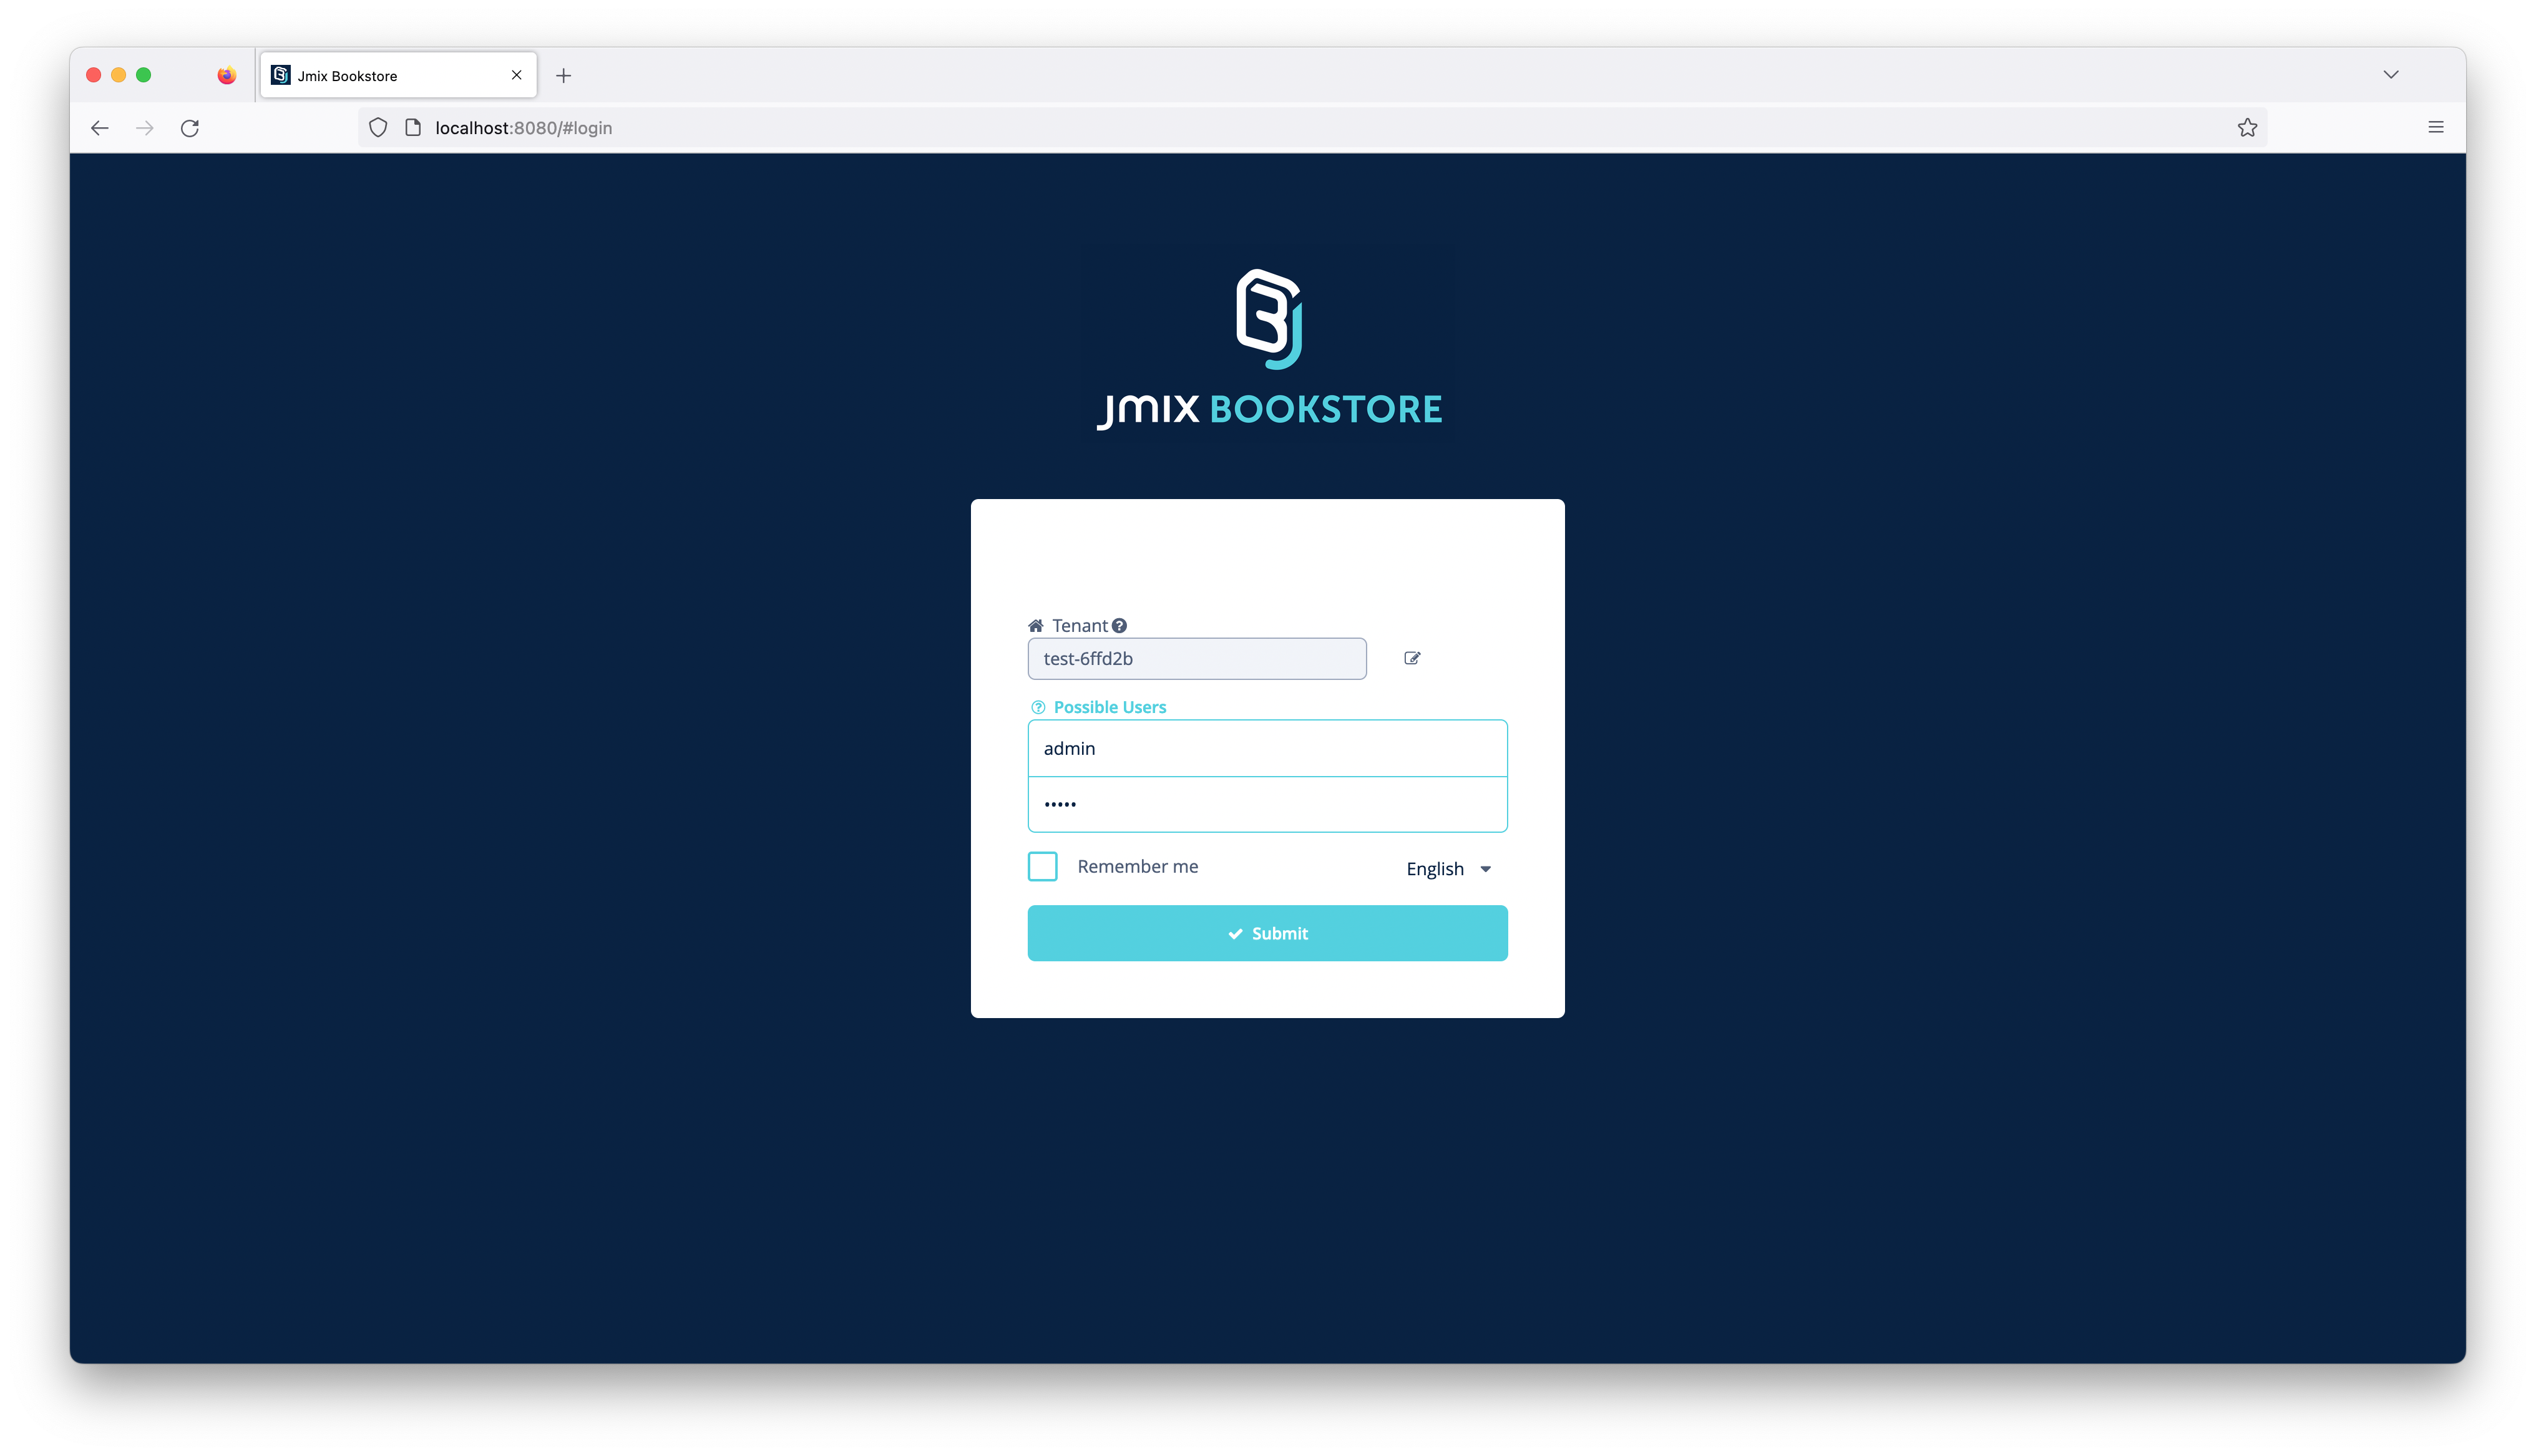2536x1456 pixels.
Task: Click the edit tenant icon
Action: pos(1413,658)
